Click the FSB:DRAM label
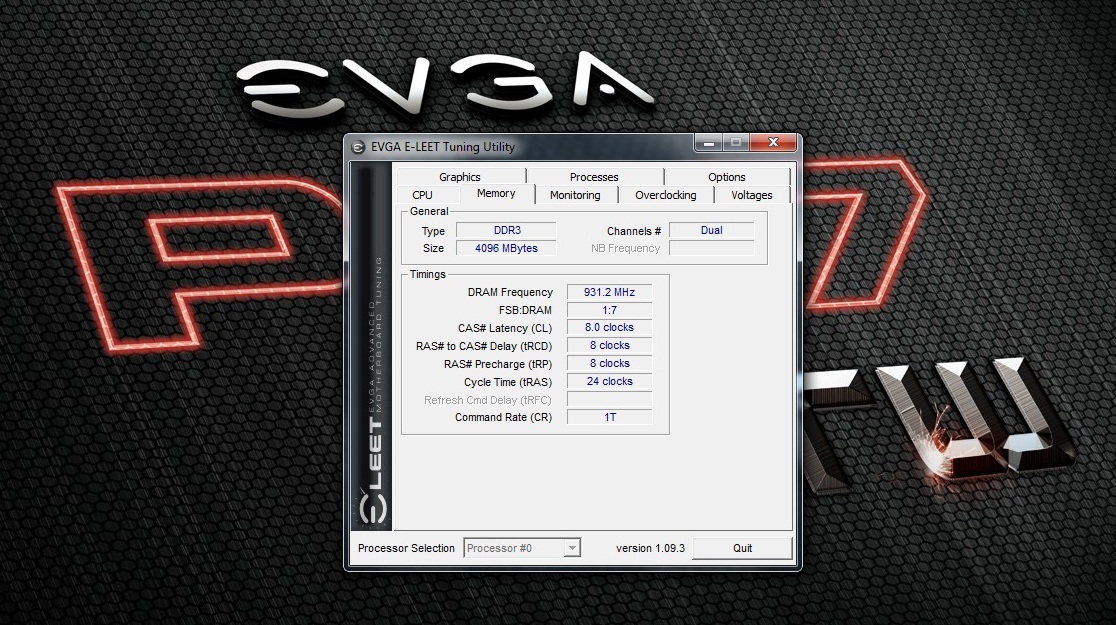The width and height of the screenshot is (1116, 625). point(525,310)
